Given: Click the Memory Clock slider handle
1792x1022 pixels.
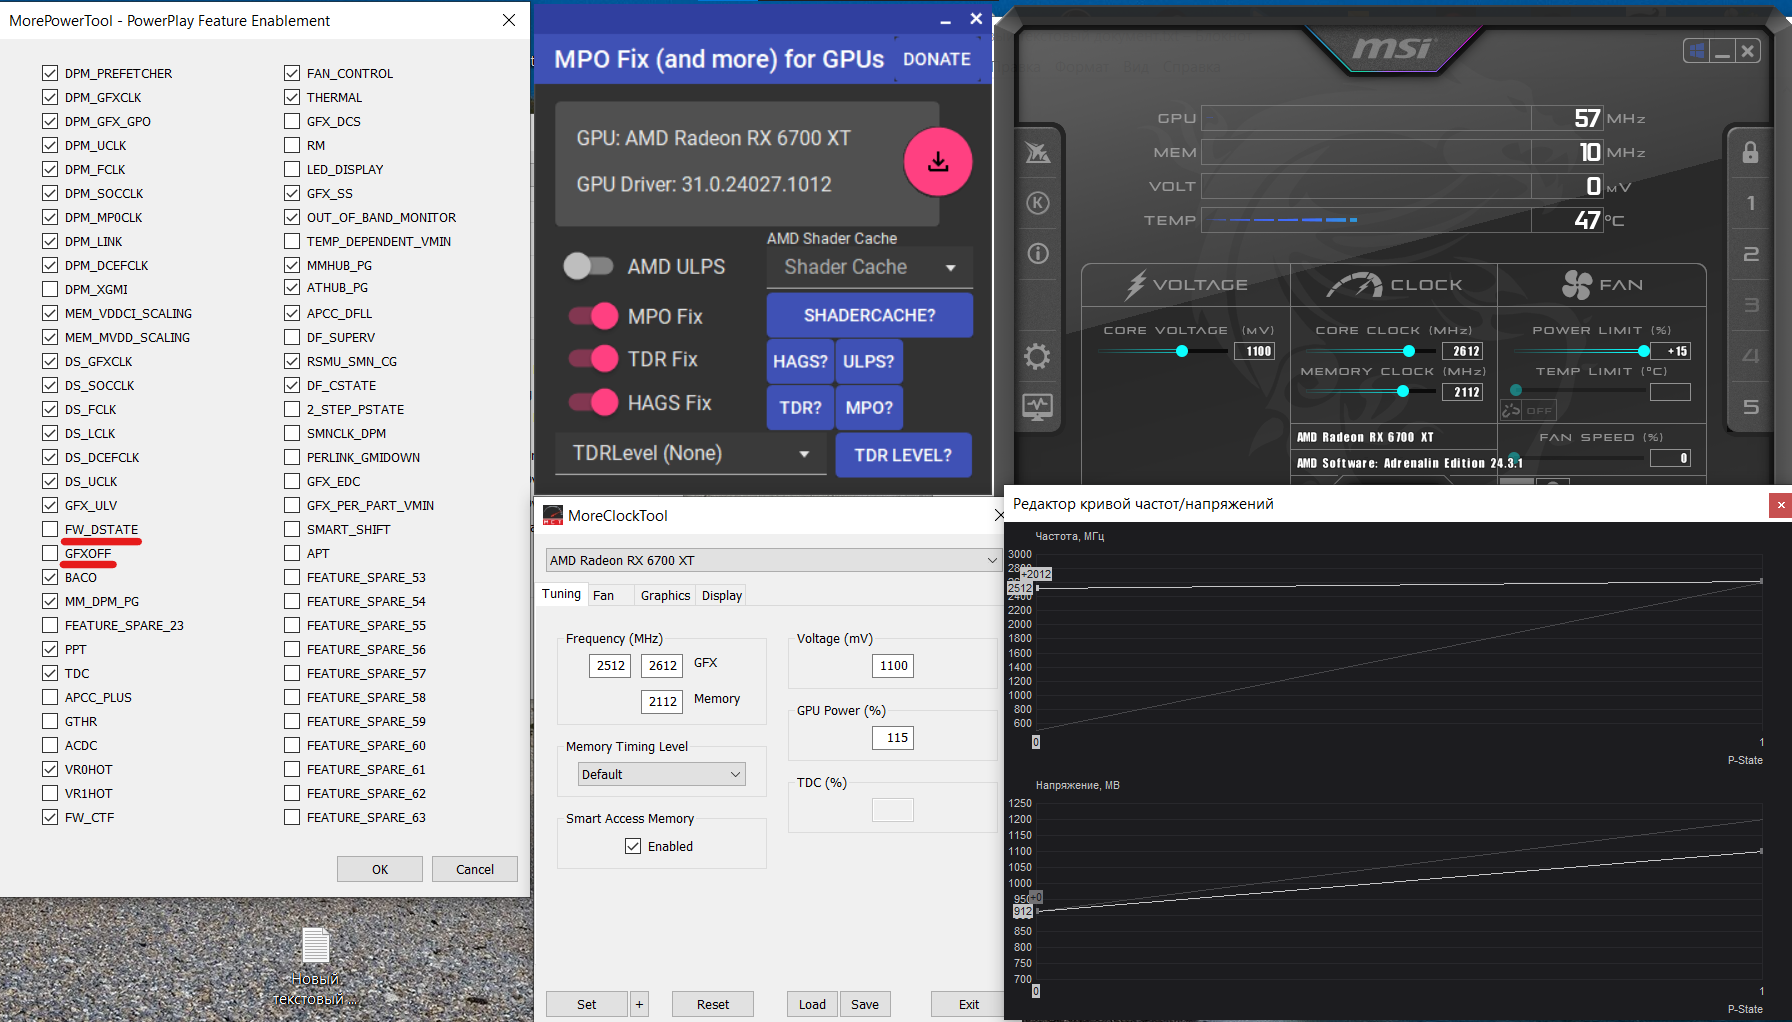Looking at the screenshot, I should 1403,391.
